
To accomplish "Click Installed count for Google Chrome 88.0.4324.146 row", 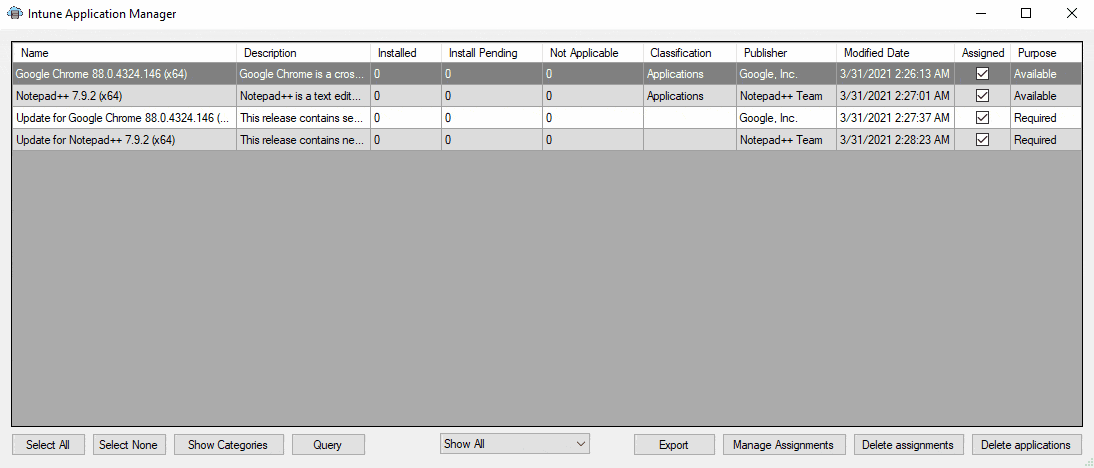I will pyautogui.click(x=405, y=74).
